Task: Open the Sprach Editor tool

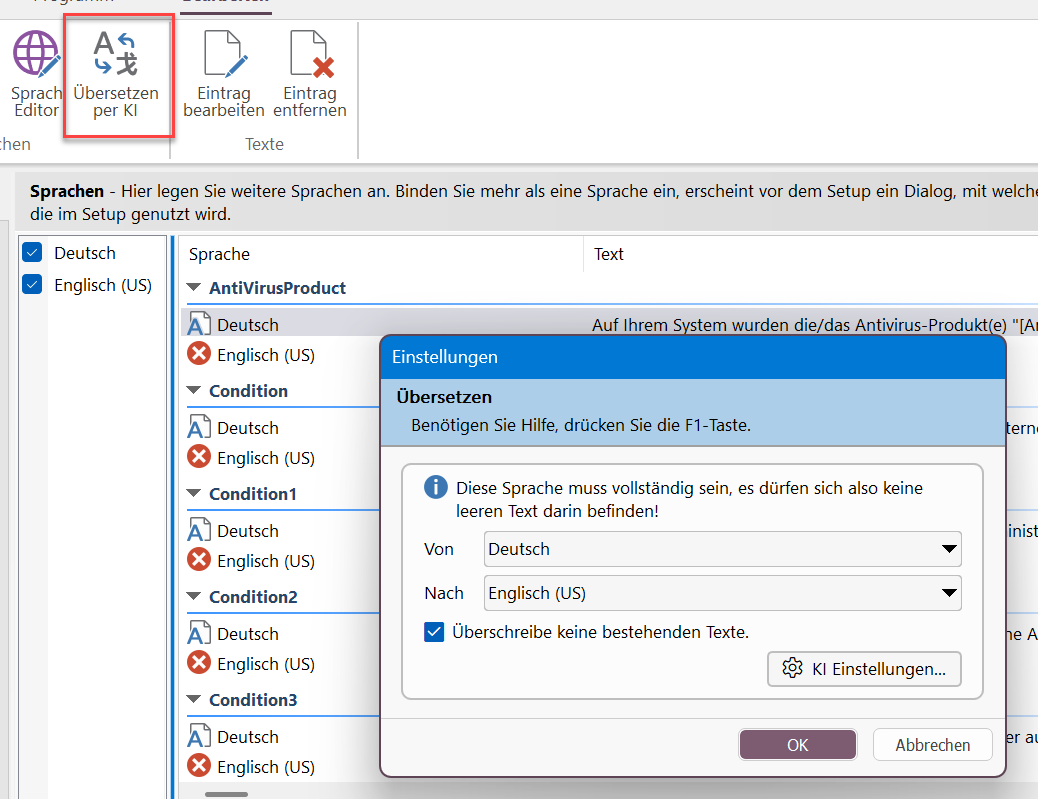Action: 36,74
